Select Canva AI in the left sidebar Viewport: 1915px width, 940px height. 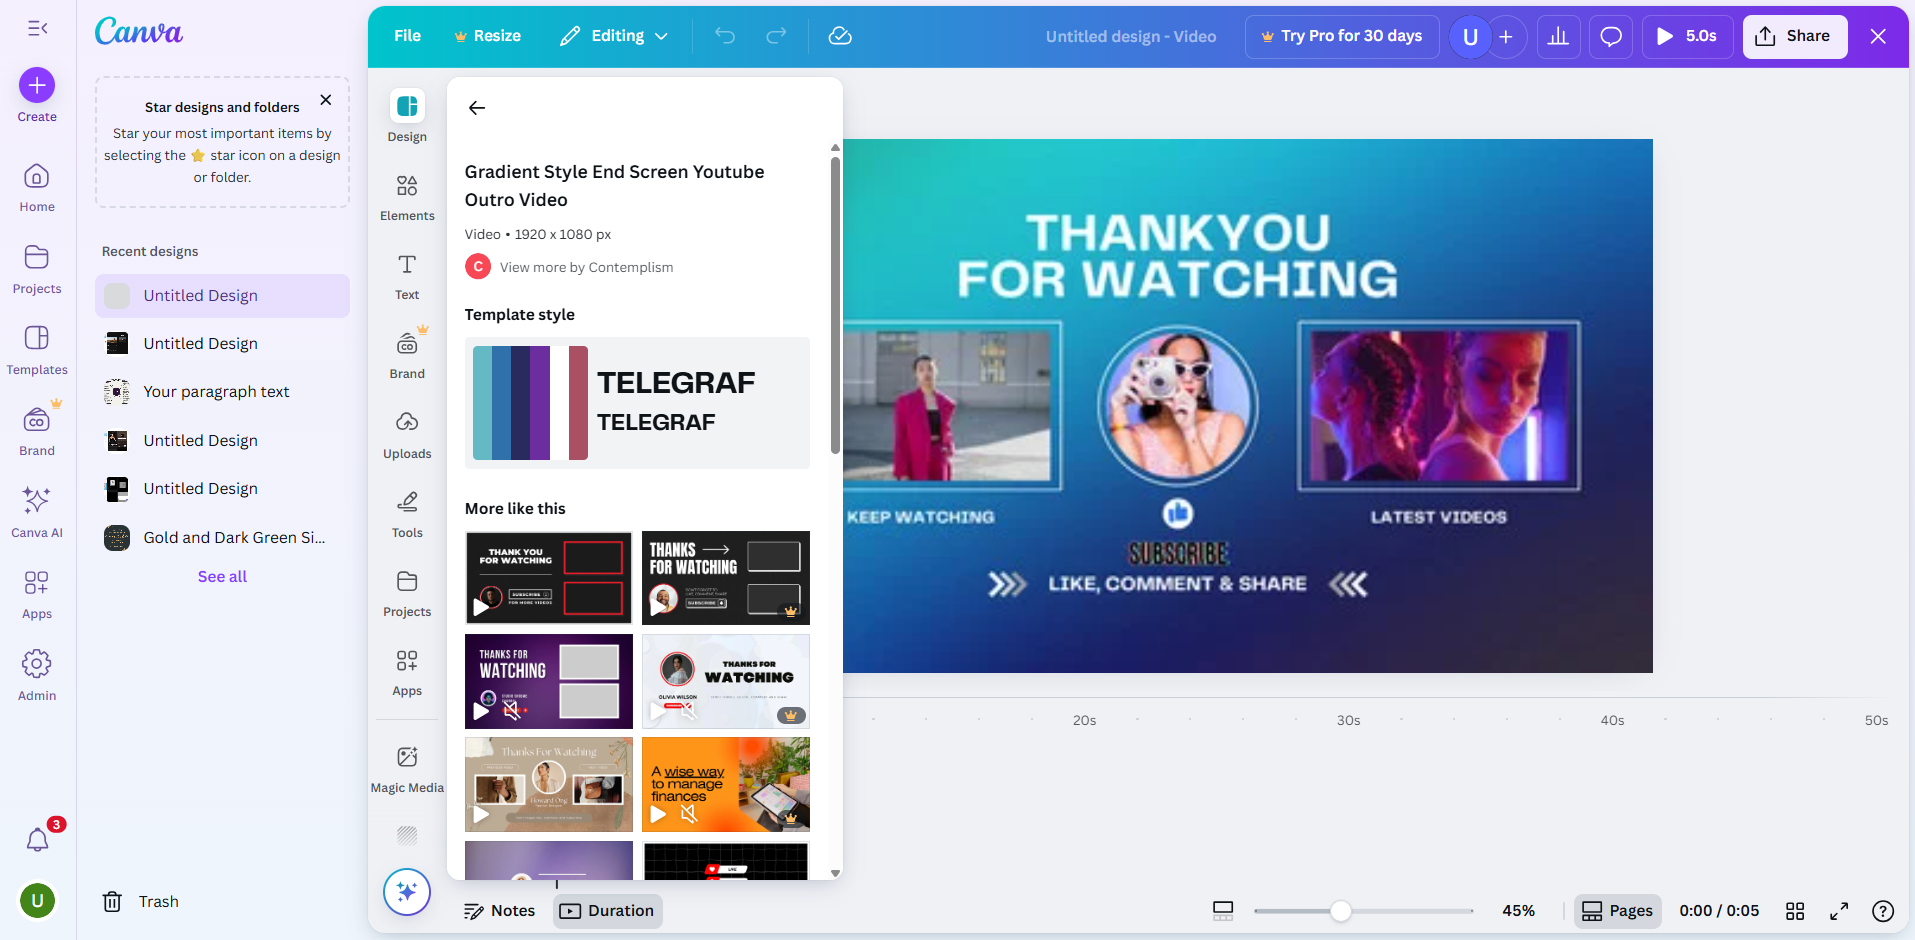[37, 511]
